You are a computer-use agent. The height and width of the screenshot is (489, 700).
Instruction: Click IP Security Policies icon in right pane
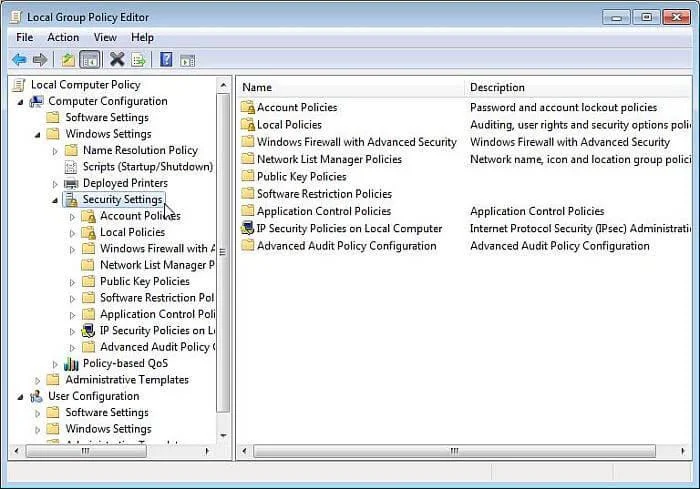pos(247,228)
